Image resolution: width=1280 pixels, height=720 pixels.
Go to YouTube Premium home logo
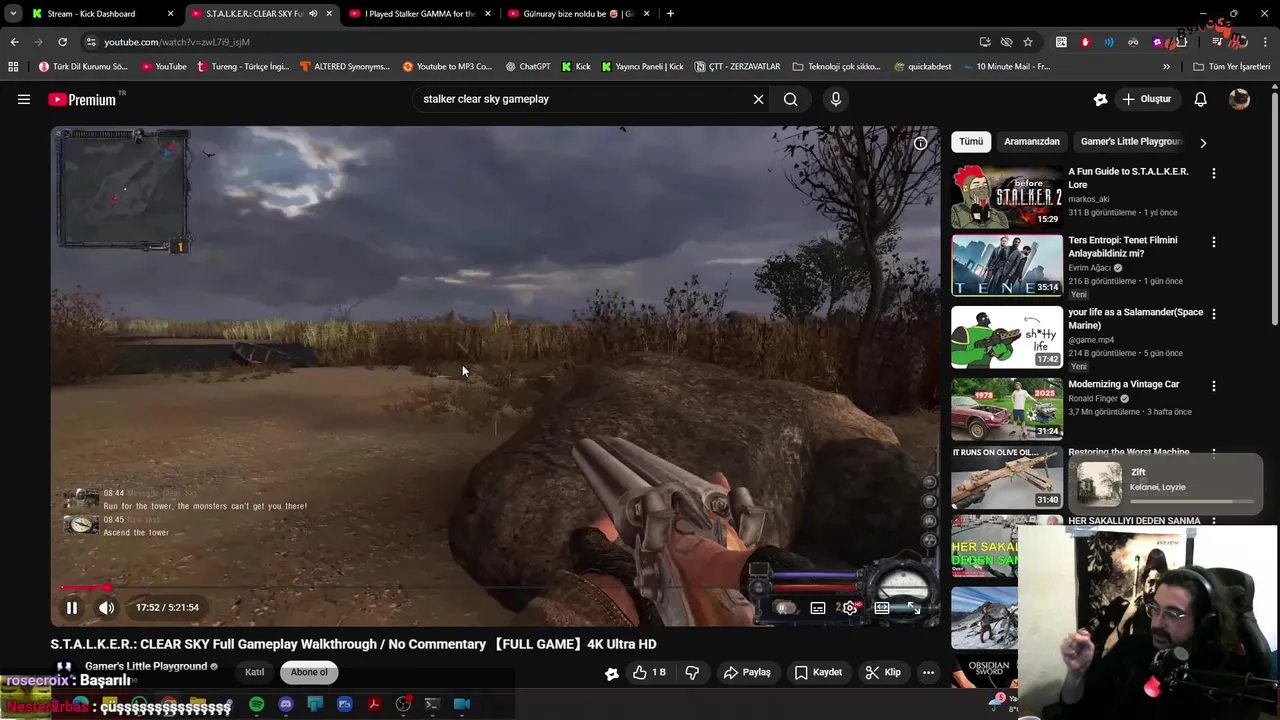[82, 99]
